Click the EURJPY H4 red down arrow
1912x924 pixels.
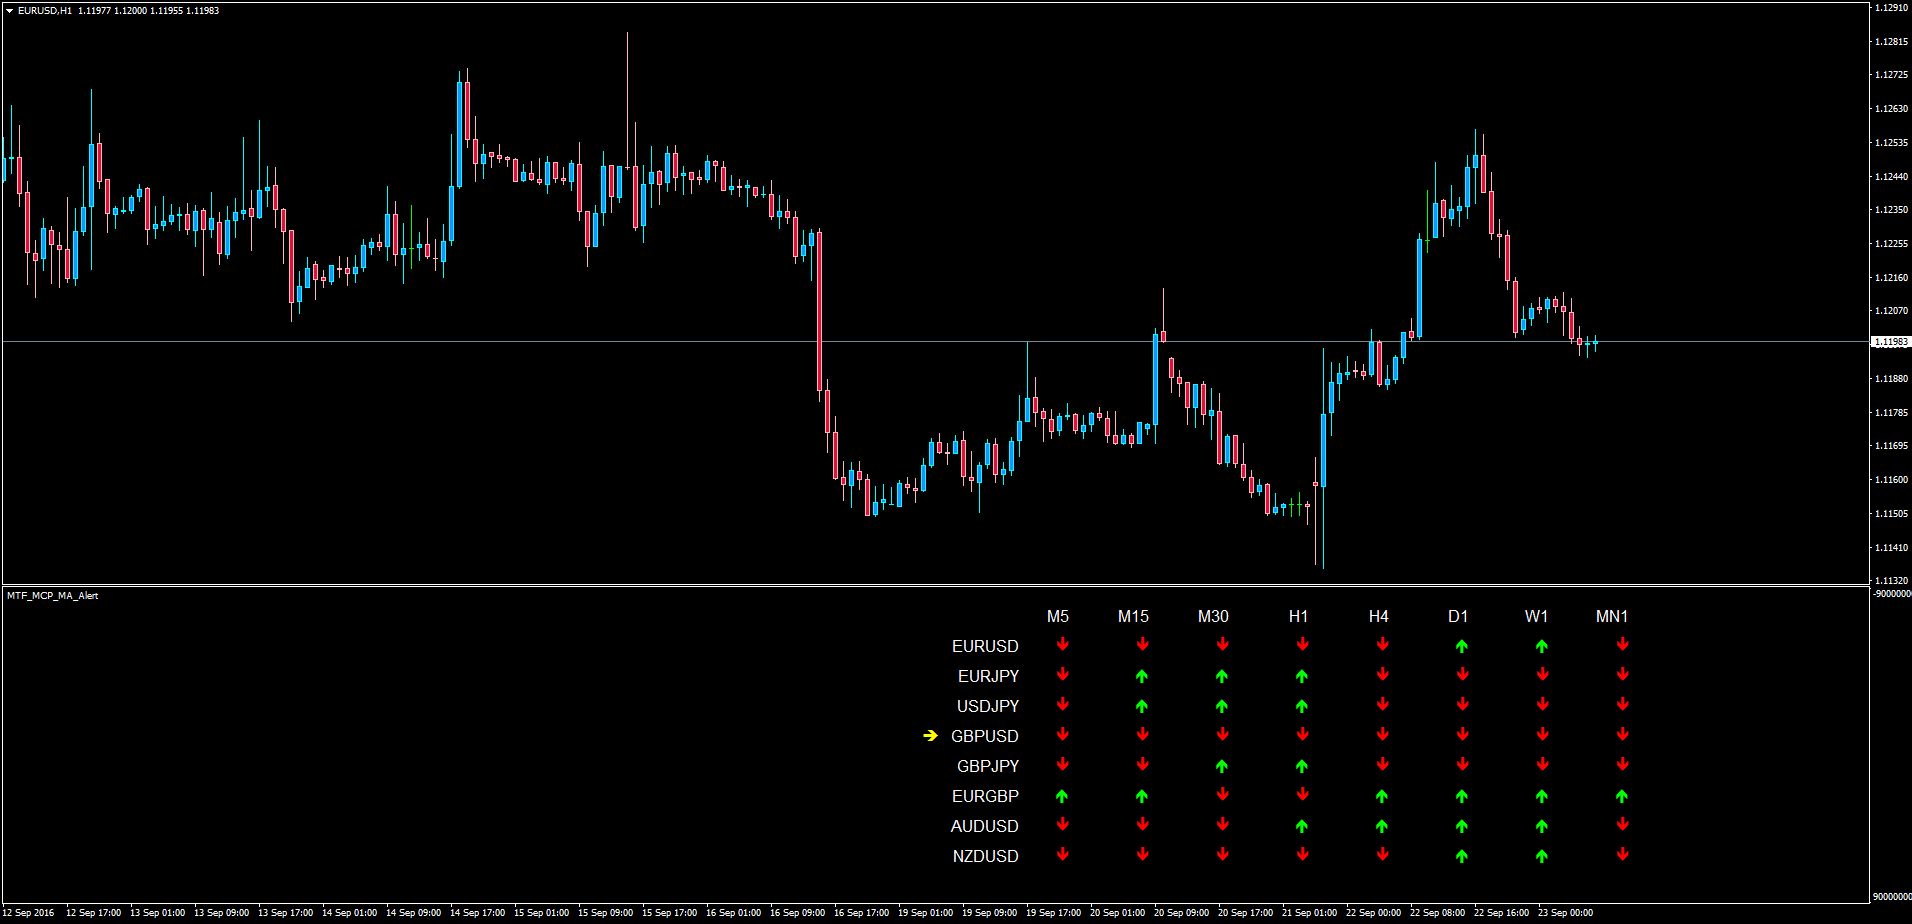(1382, 675)
